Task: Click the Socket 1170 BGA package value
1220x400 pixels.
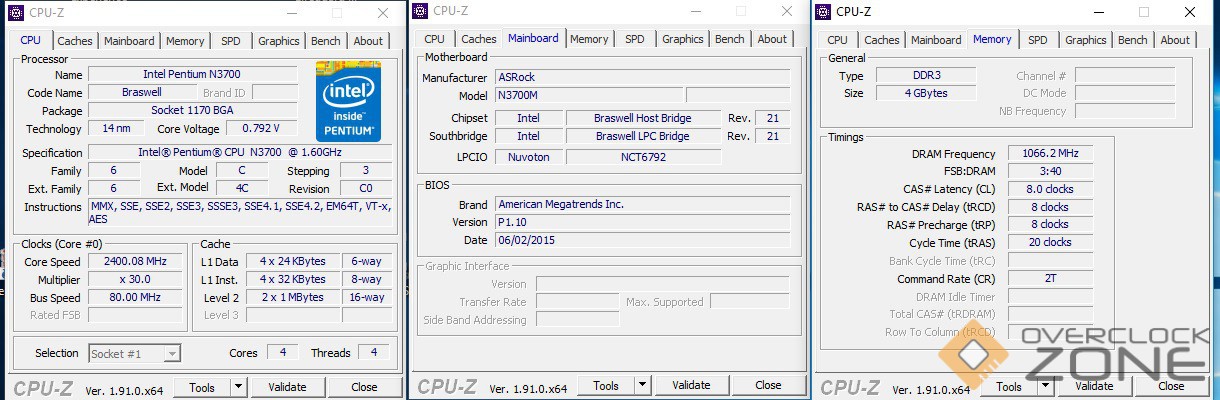Action: tap(192, 110)
